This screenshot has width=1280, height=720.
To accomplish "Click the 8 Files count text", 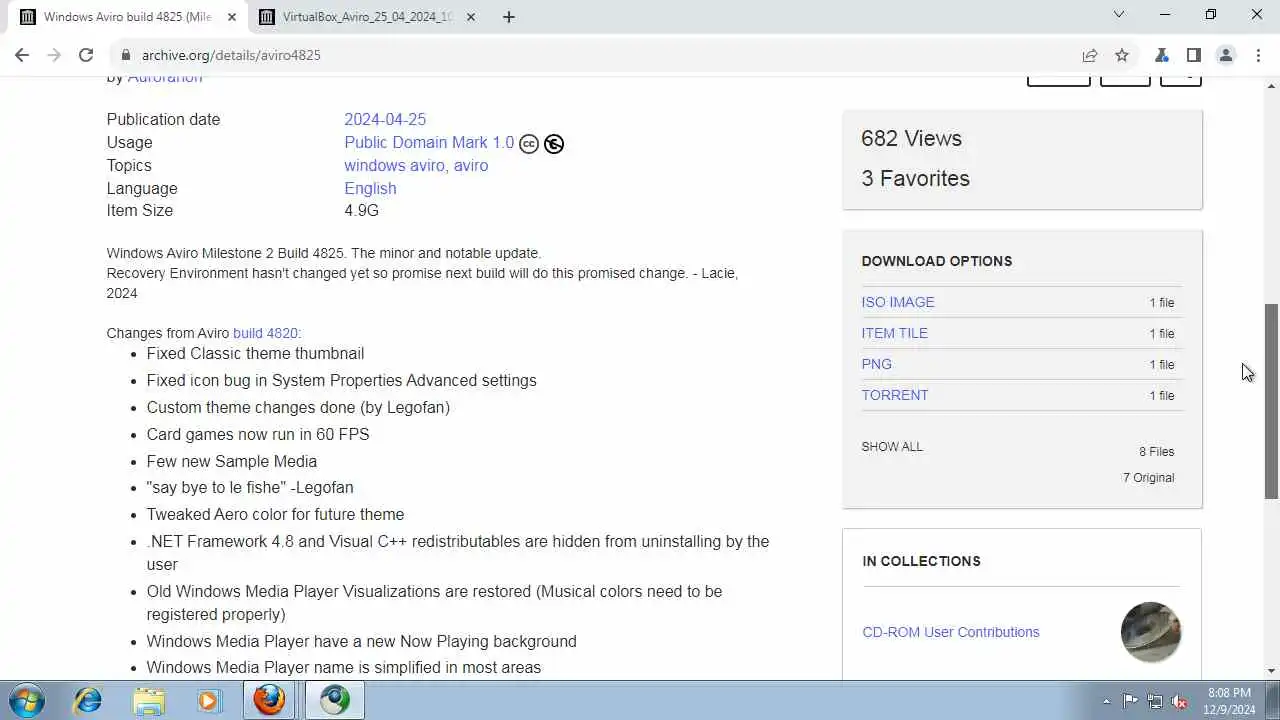I will (1156, 452).
